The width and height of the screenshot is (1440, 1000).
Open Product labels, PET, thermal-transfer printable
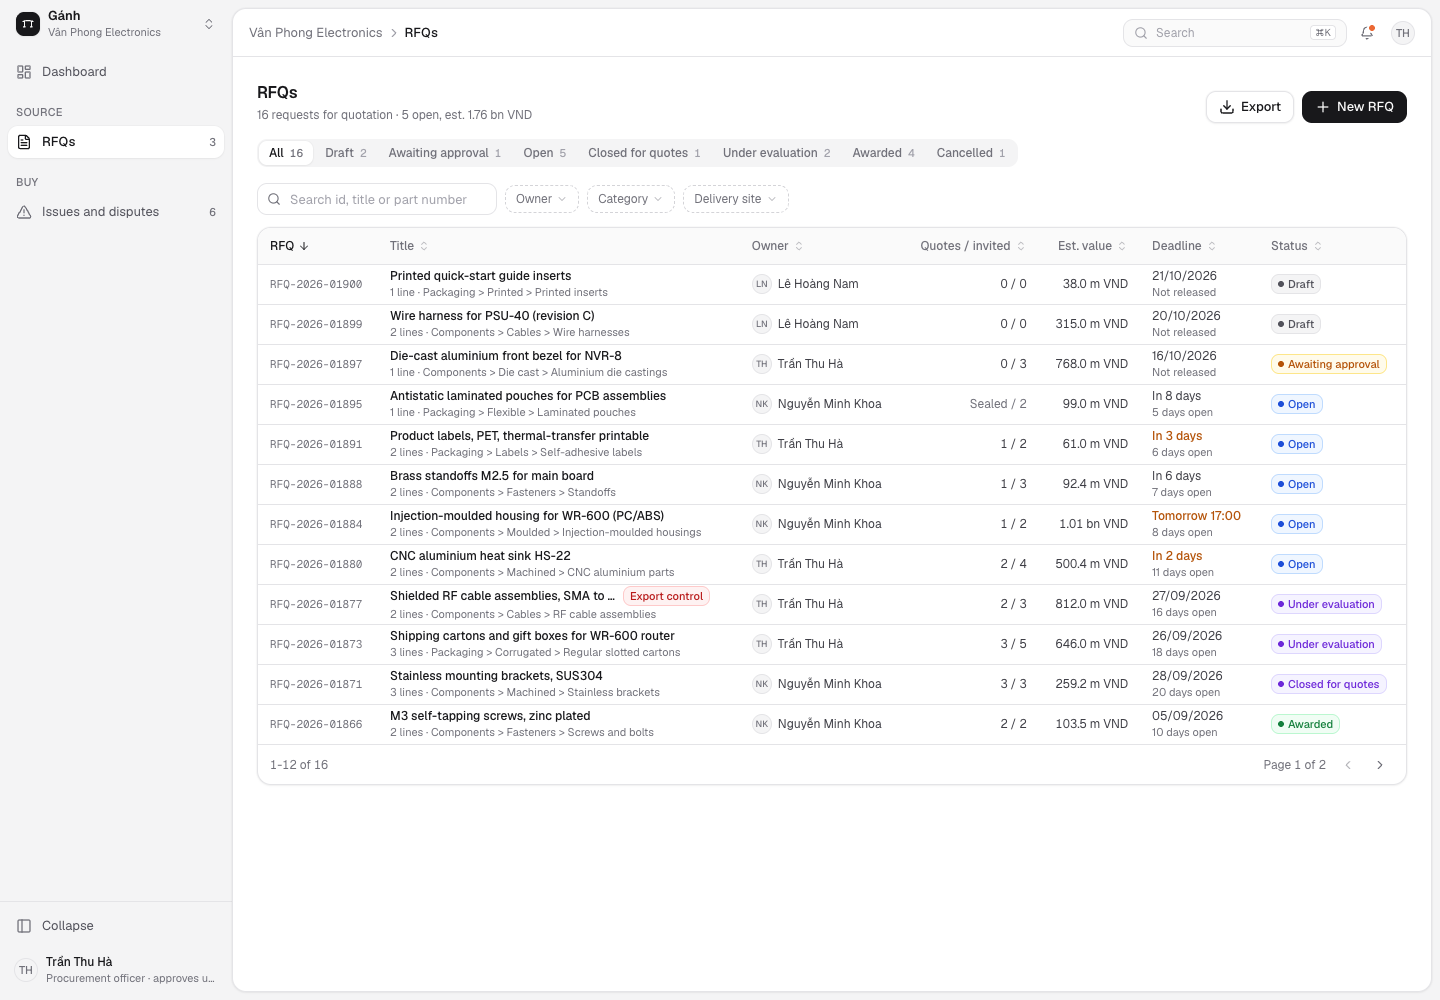(519, 436)
